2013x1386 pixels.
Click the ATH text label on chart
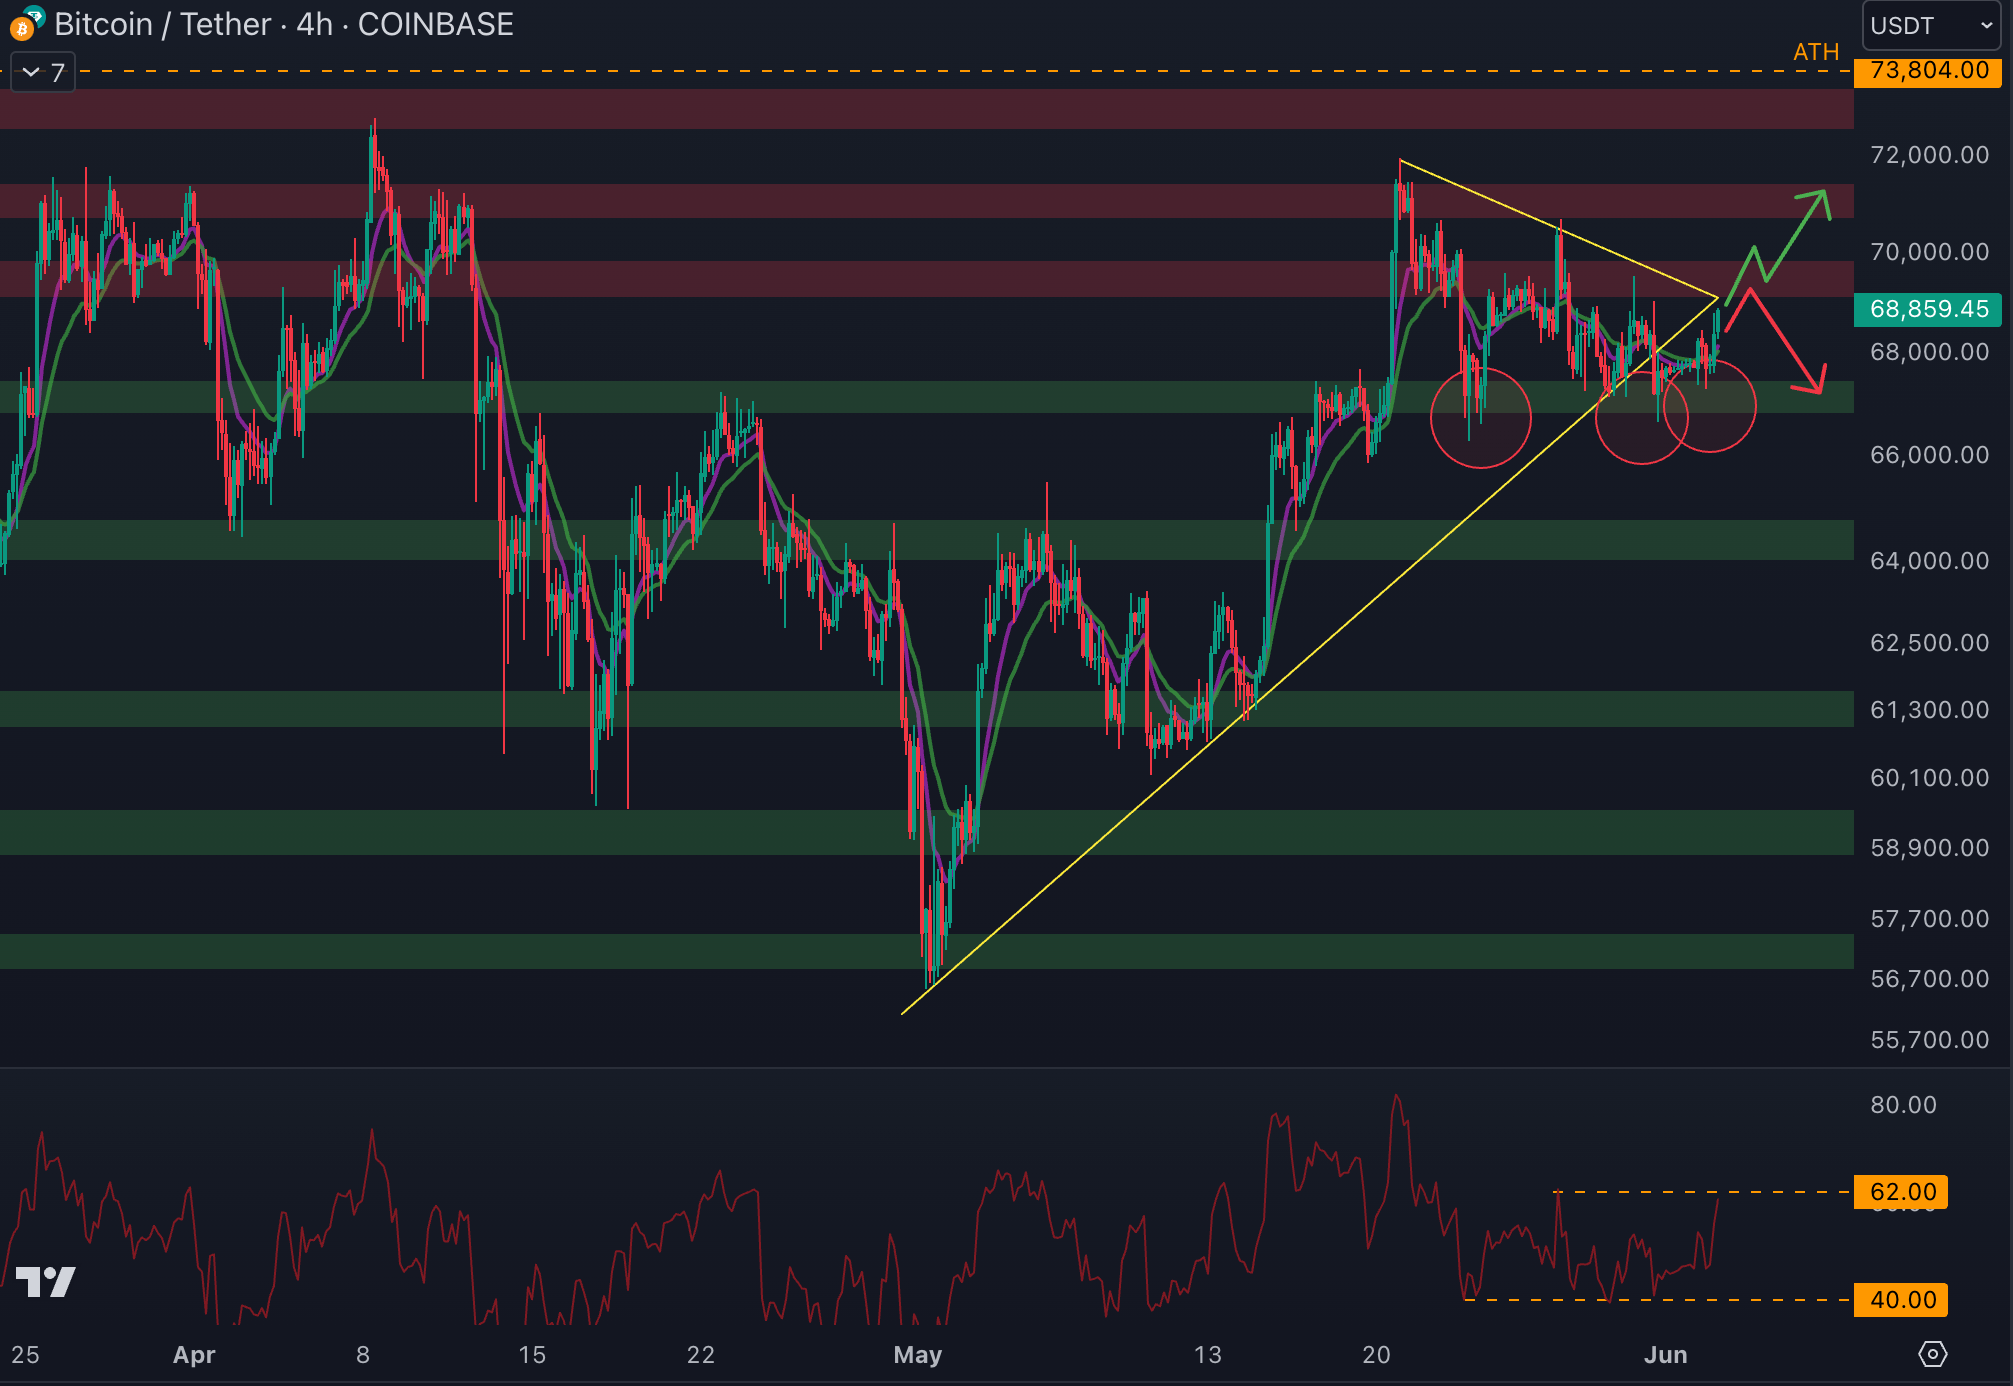point(1815,52)
